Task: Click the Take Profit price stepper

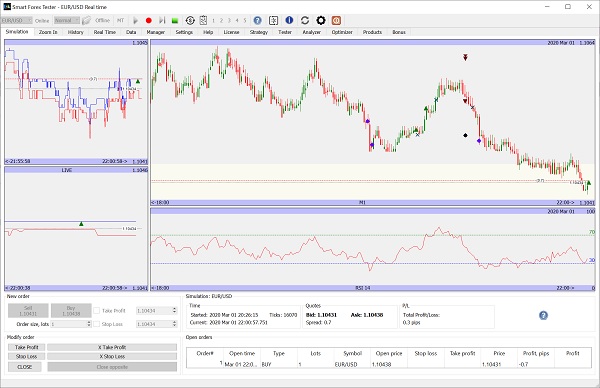Action: (174, 311)
